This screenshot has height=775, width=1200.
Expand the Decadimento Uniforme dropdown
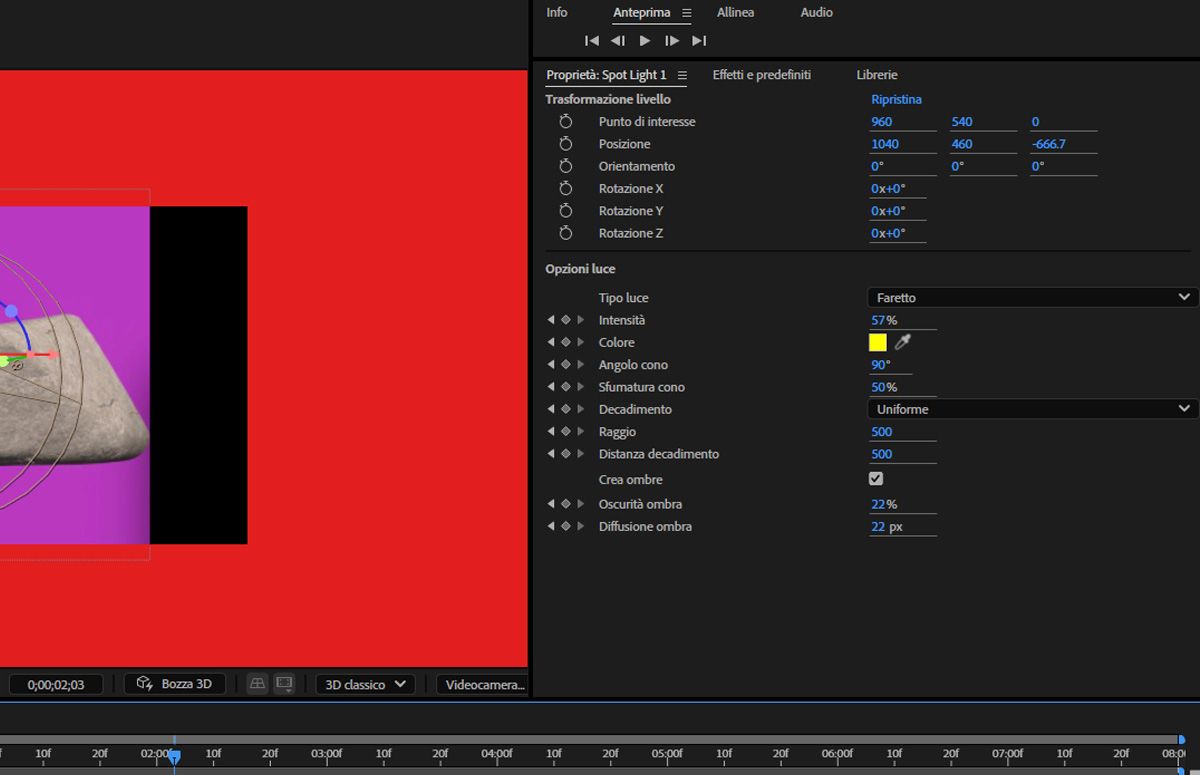pyautogui.click(x=1030, y=409)
